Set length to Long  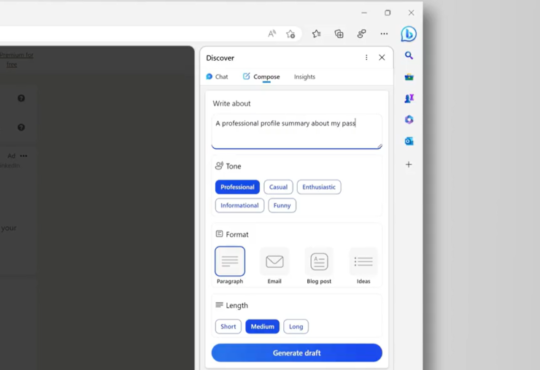point(296,326)
